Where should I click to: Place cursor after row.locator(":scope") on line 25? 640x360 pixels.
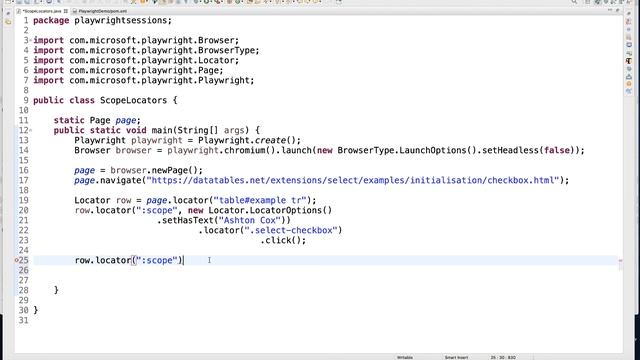point(183,260)
